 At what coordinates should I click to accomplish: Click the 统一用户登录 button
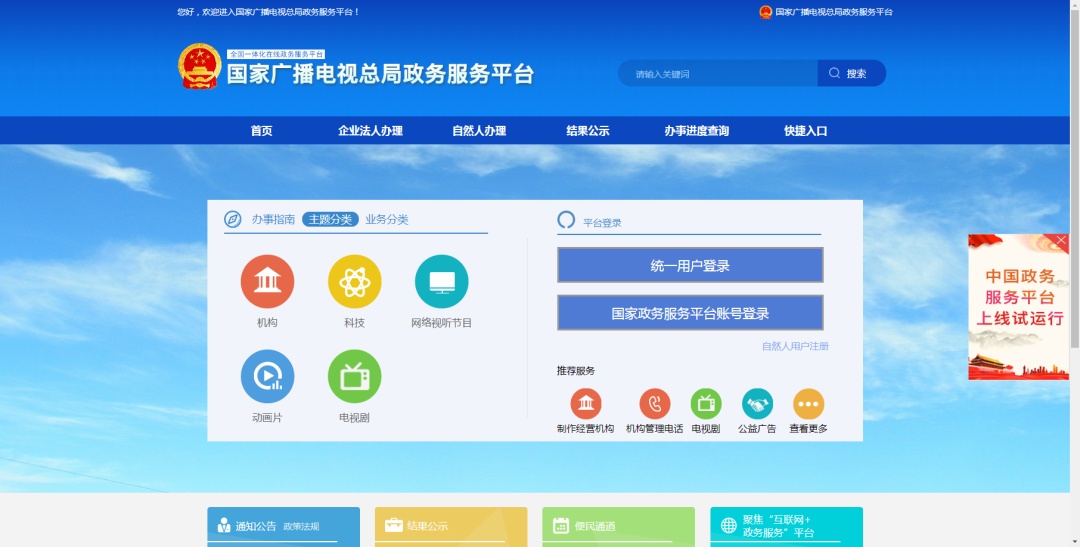click(690, 265)
